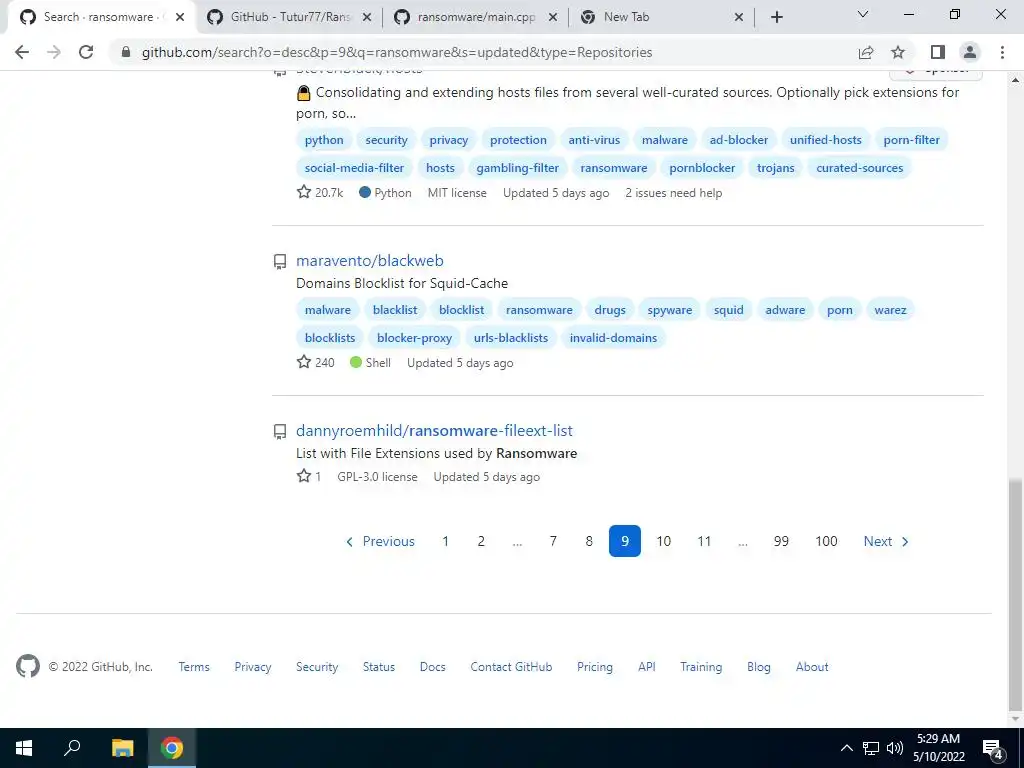This screenshot has width=1024, height=768.
Task: Jump to results page 8
Action: coord(589,541)
